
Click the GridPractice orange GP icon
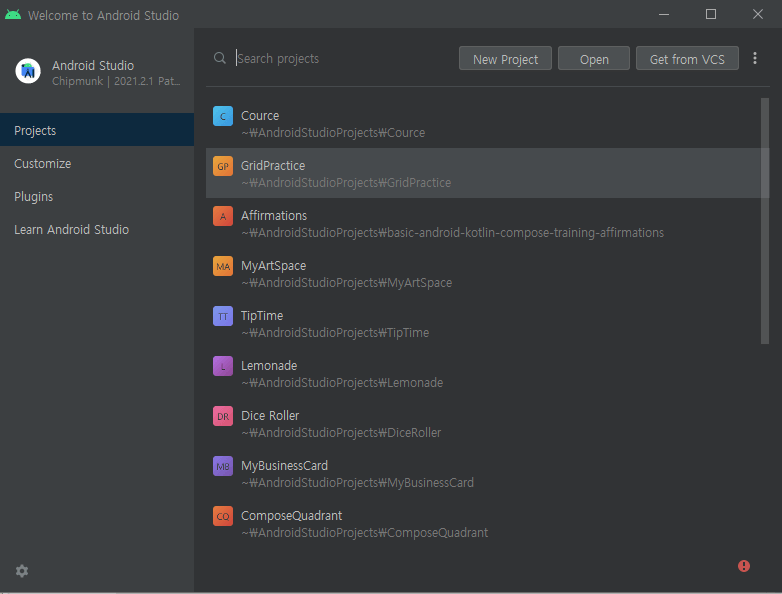[x=223, y=166]
